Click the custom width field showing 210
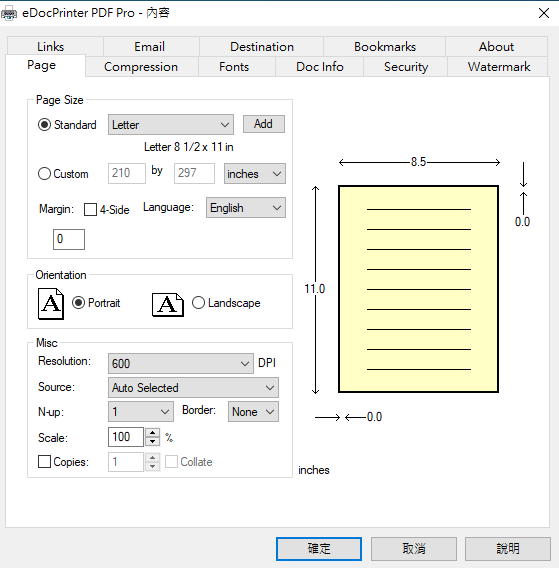The height and width of the screenshot is (568, 559). (127, 173)
